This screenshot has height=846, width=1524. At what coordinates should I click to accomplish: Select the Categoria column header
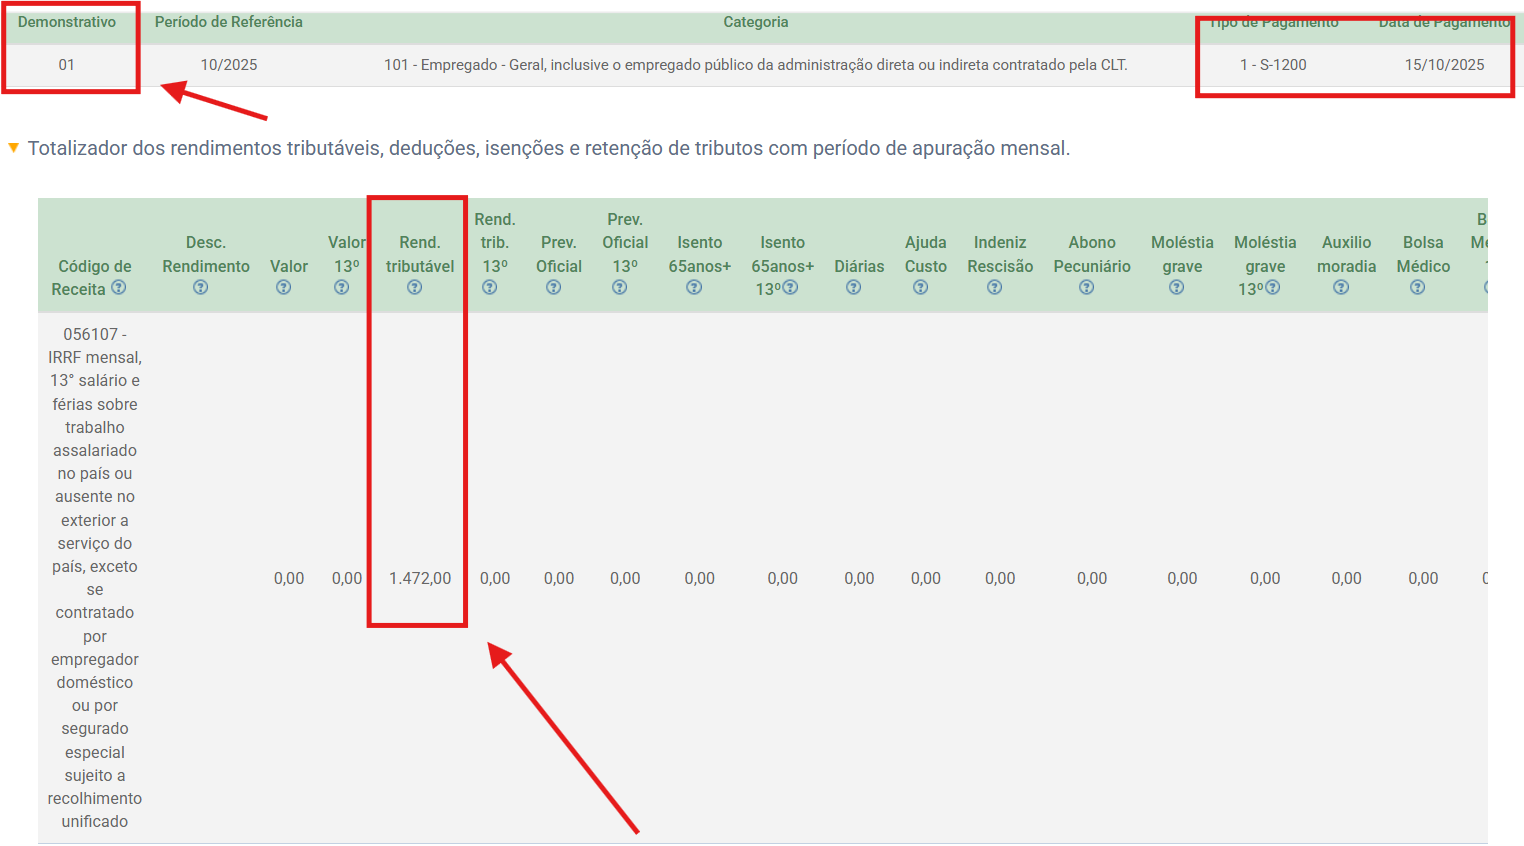click(x=756, y=22)
